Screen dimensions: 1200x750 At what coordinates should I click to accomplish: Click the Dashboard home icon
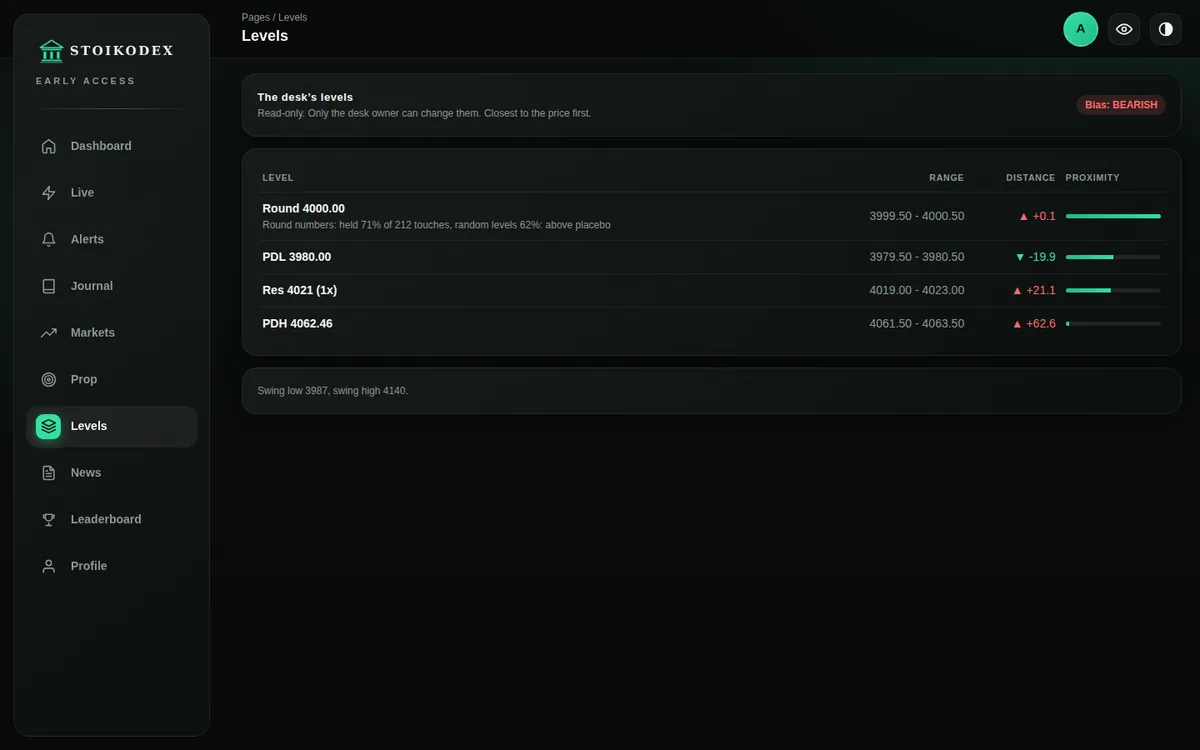[x=48, y=146]
